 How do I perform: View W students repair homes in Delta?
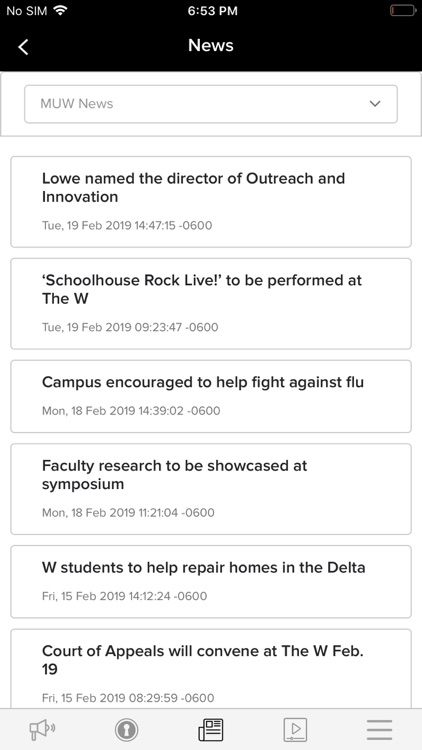coord(211,582)
